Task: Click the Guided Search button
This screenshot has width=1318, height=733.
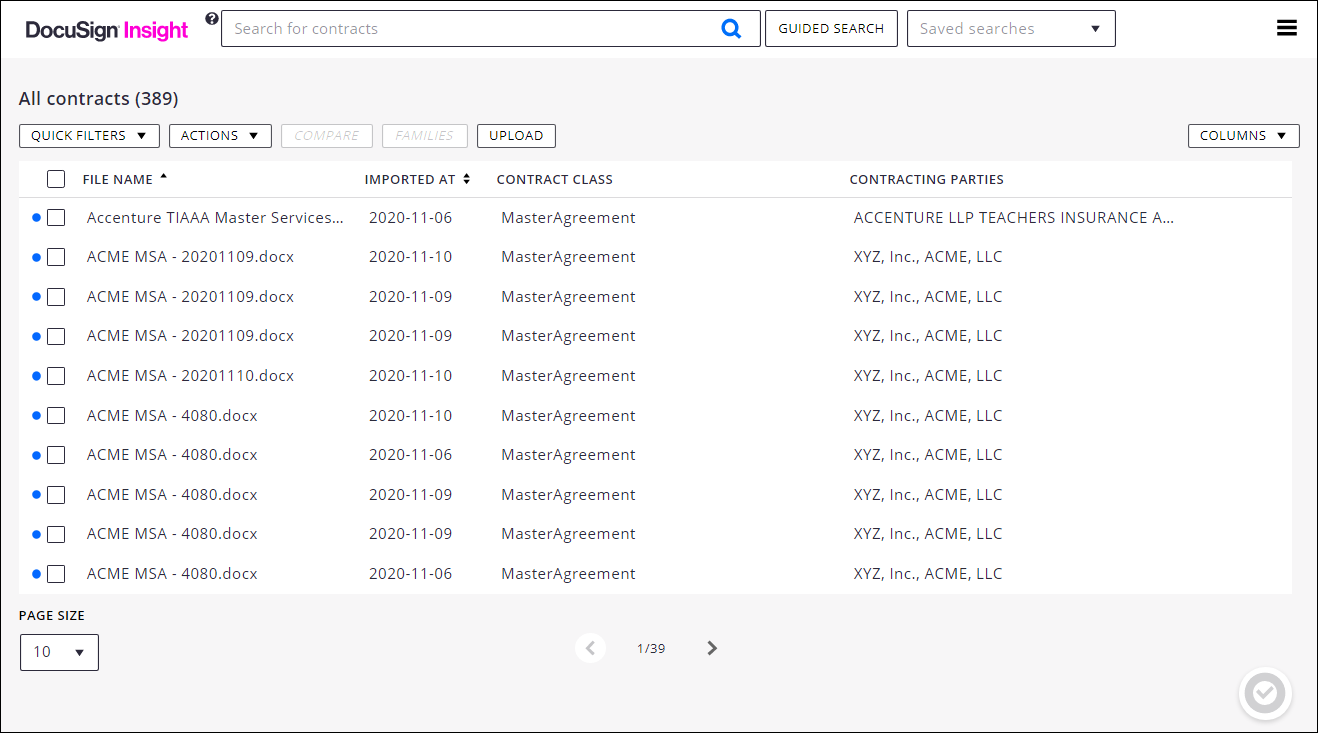Action: coord(831,29)
